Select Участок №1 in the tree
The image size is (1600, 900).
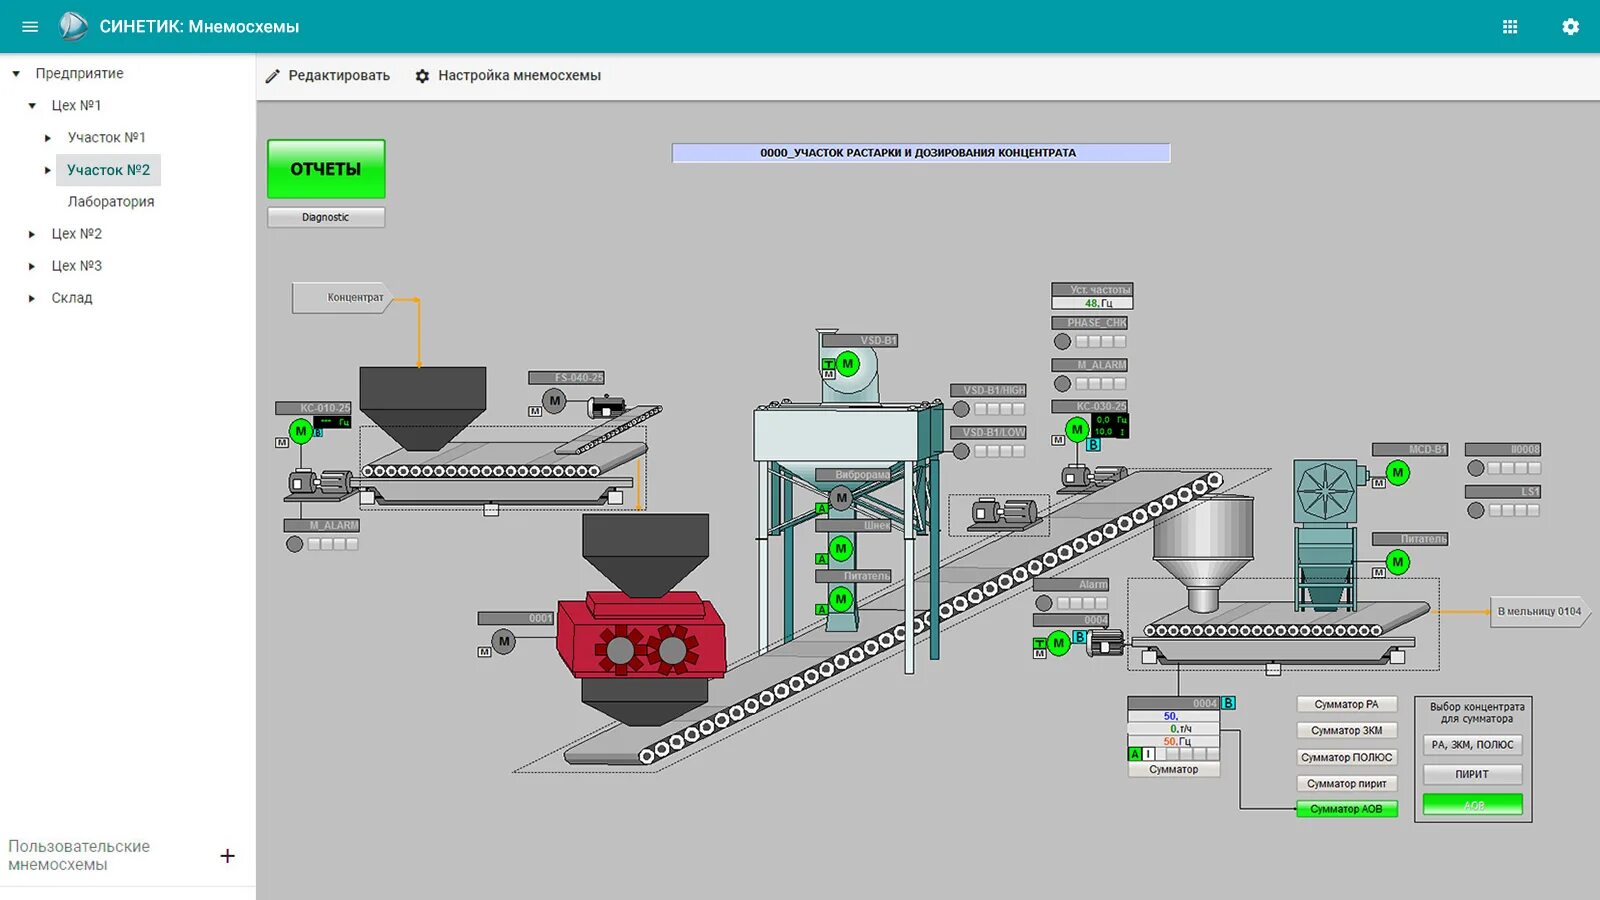(107, 138)
